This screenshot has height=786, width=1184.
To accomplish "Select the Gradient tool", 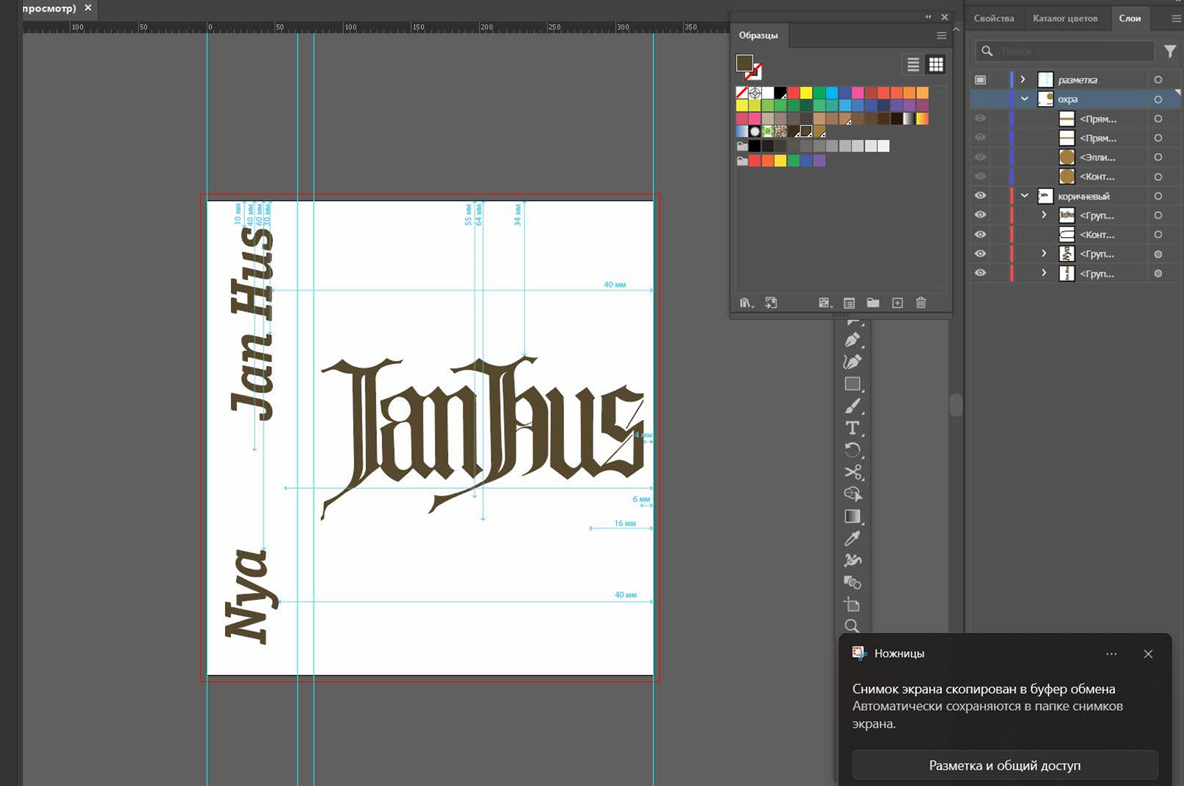I will (x=853, y=516).
